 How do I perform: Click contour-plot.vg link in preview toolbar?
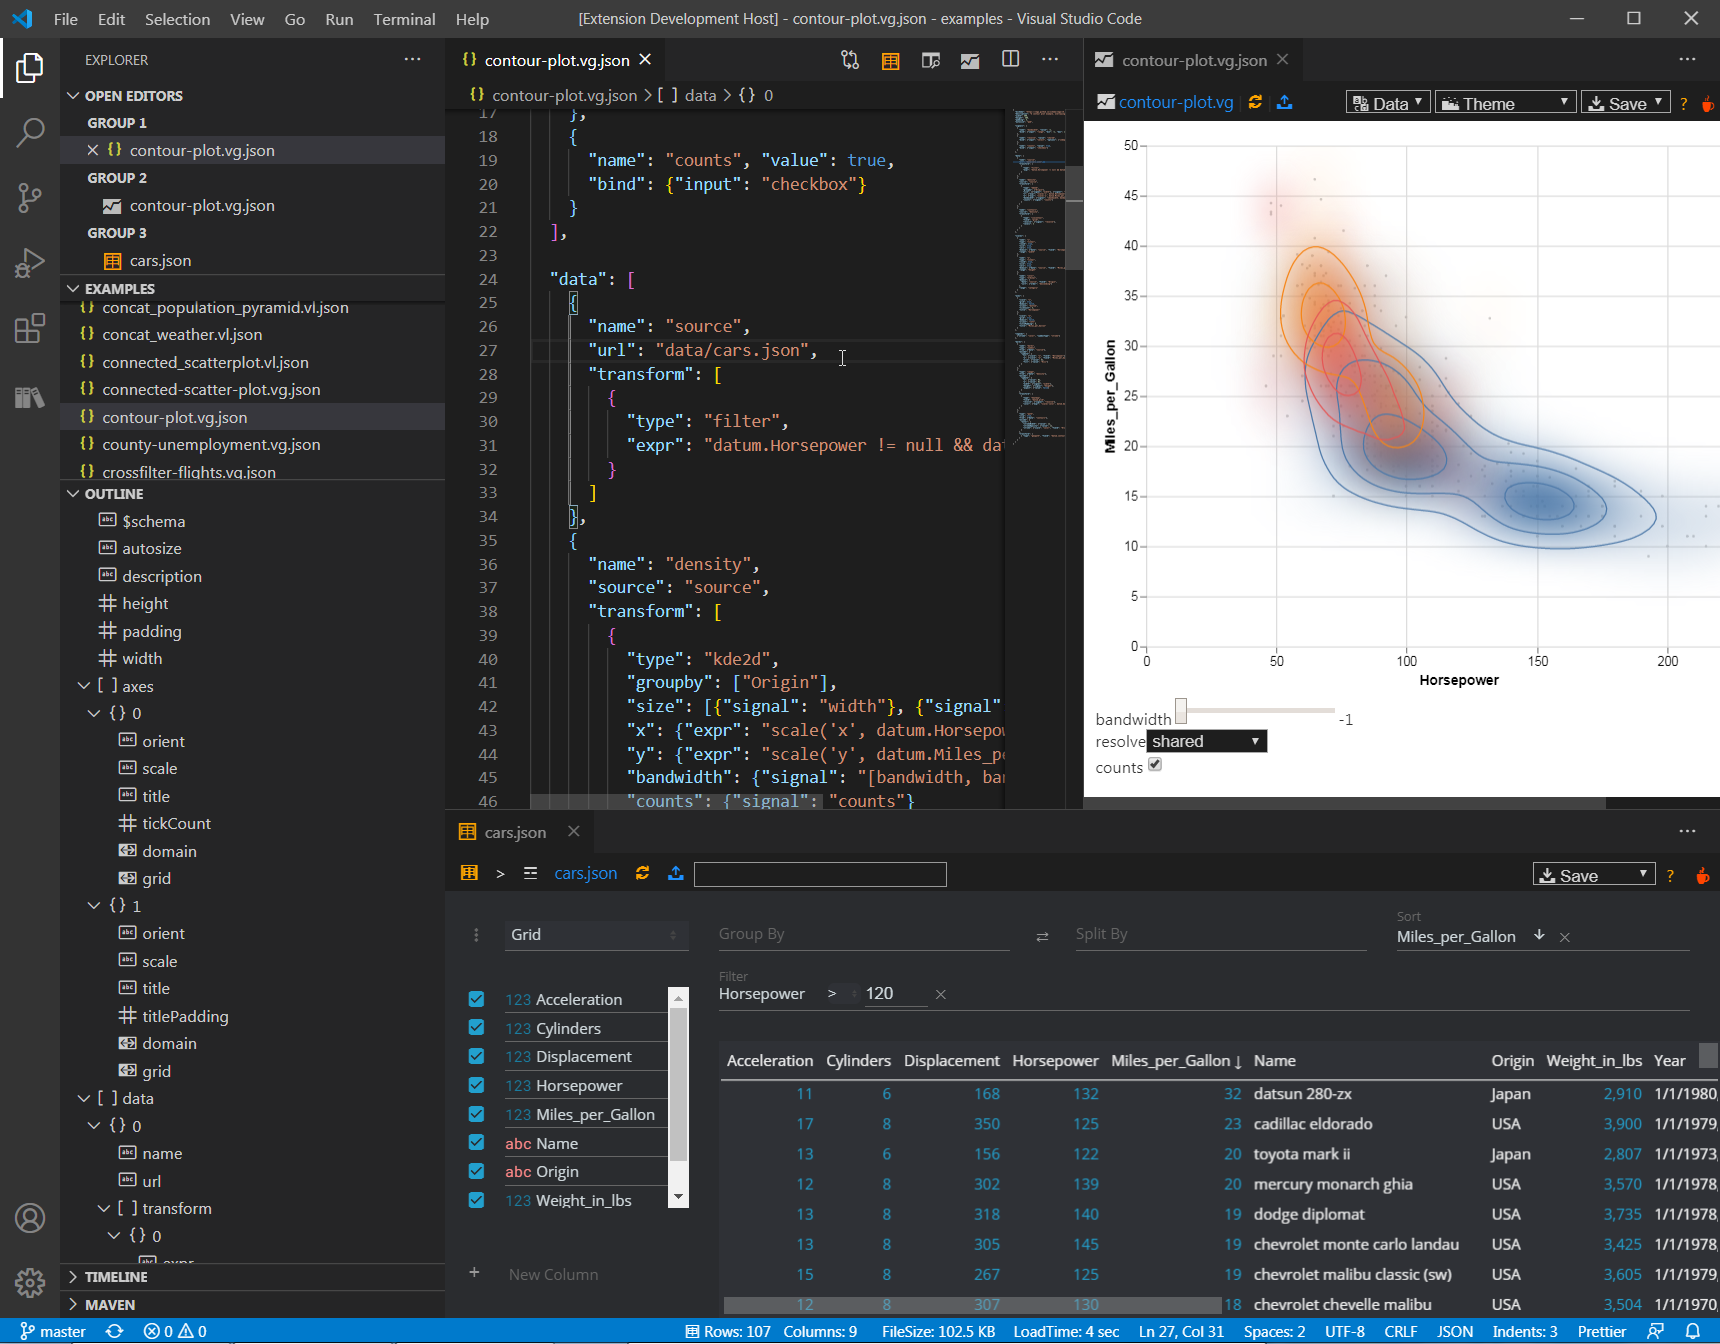point(1176,102)
